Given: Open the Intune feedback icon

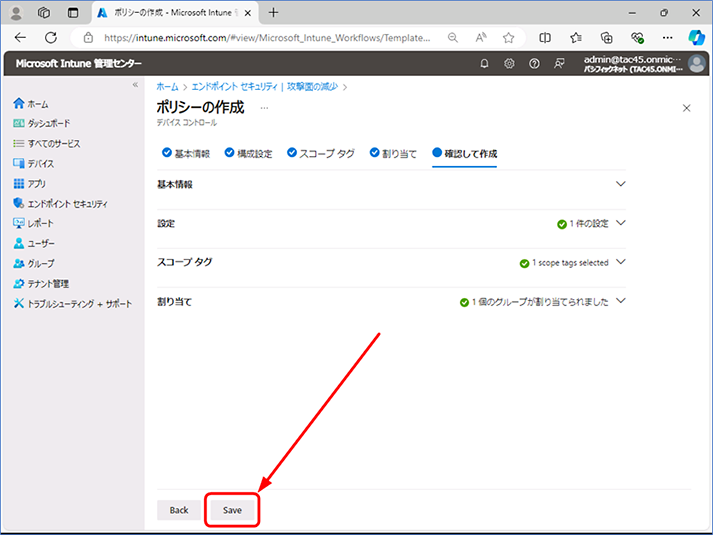Looking at the screenshot, I should click(x=559, y=64).
